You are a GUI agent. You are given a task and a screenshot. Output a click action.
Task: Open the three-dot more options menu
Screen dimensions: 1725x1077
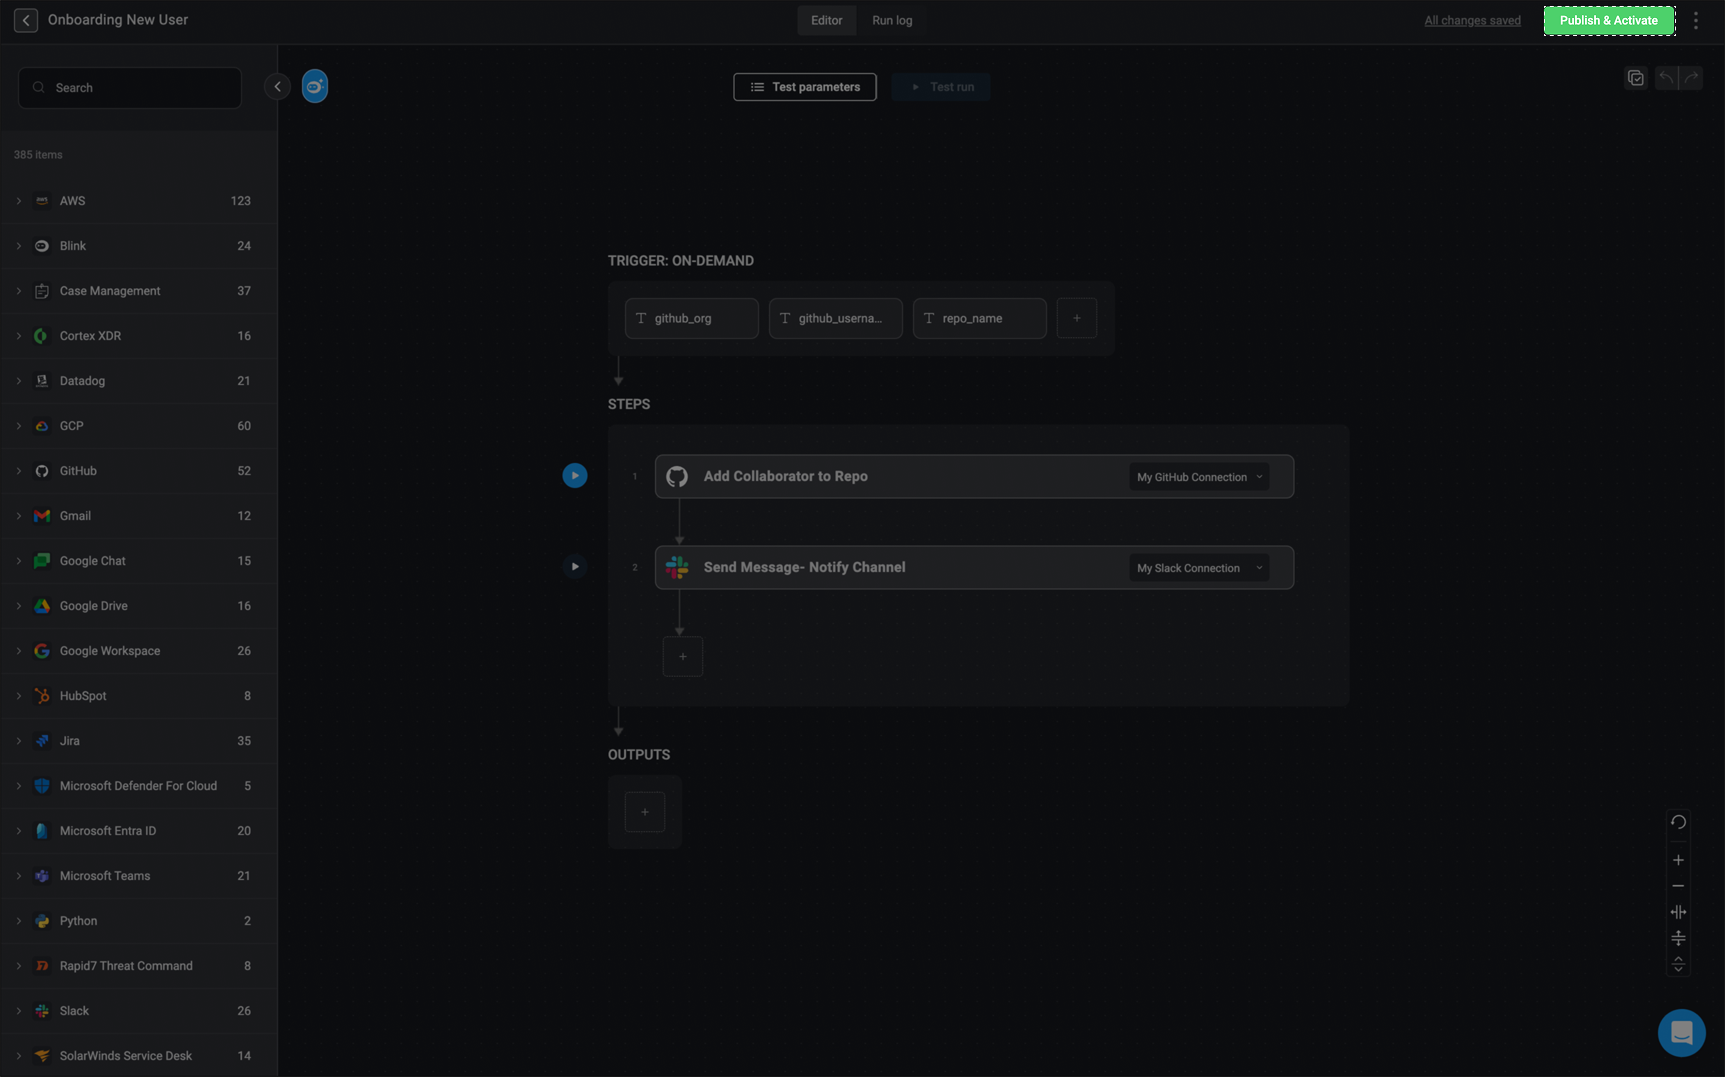[1696, 20]
